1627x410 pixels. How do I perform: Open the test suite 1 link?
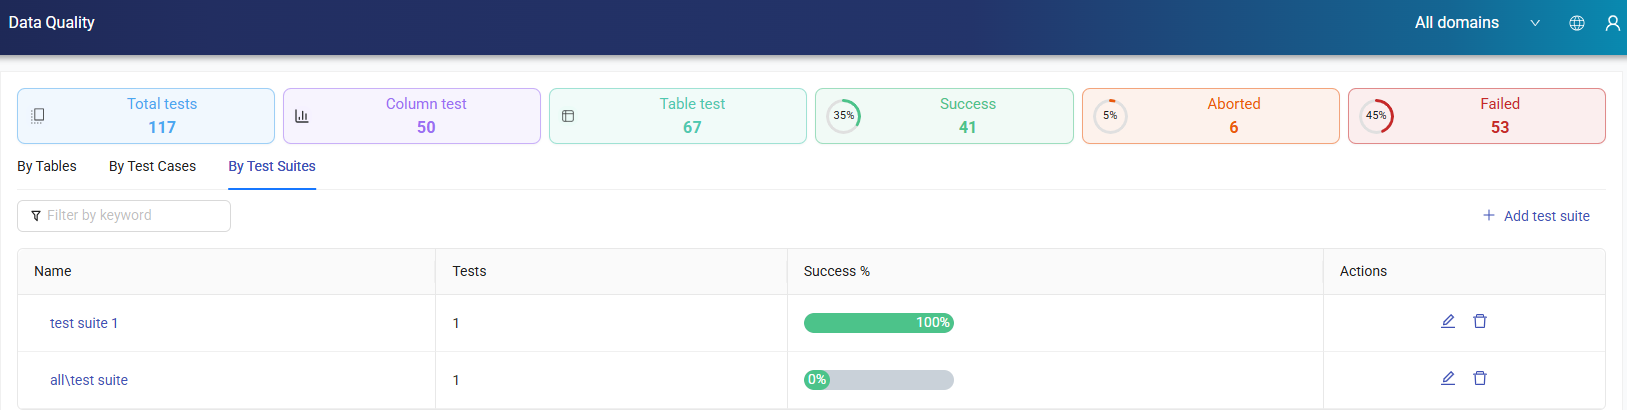pyautogui.click(x=84, y=323)
